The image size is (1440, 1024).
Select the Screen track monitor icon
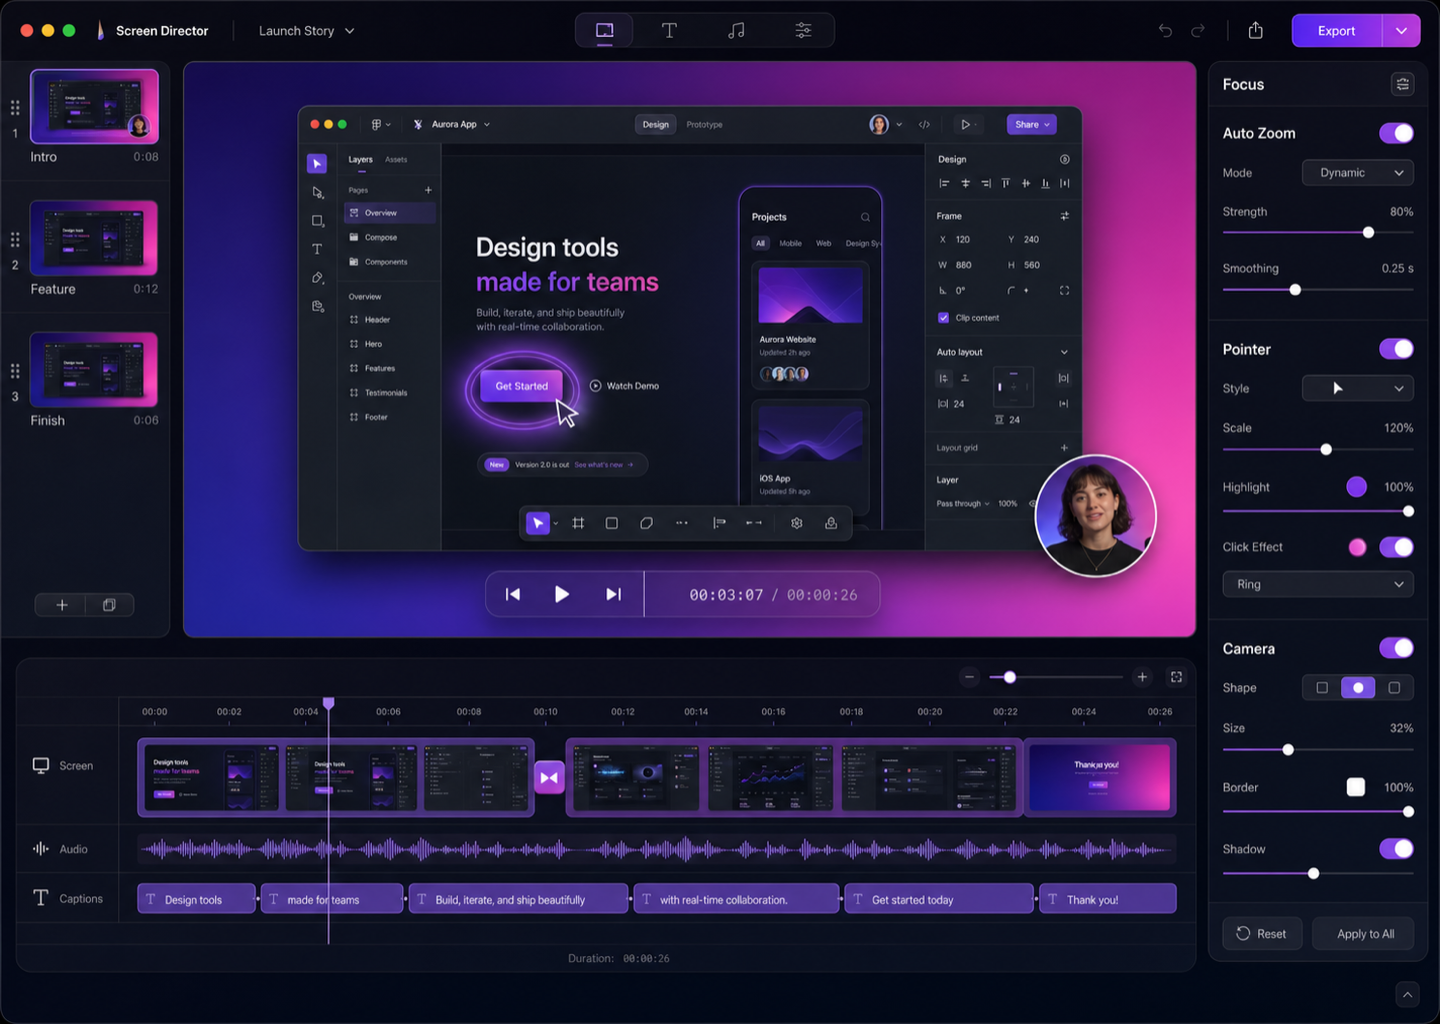coord(41,765)
